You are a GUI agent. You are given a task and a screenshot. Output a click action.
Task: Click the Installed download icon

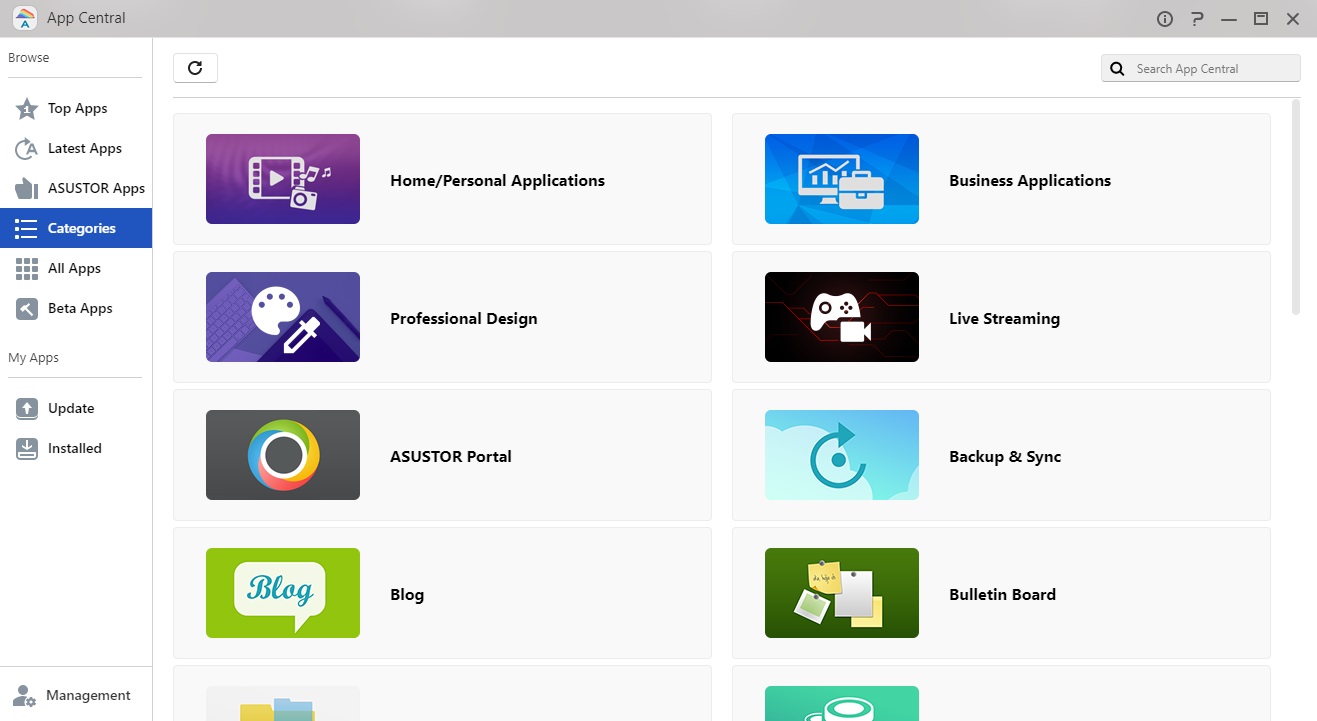coord(27,449)
